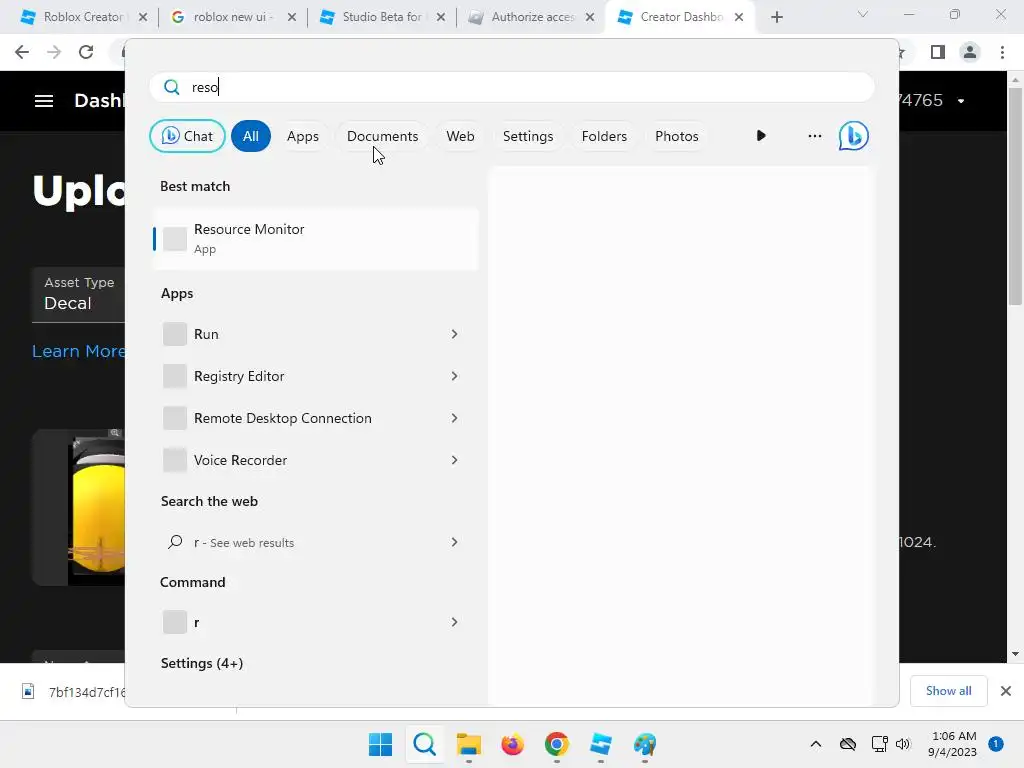Switch to the Apps filter

pos(303,136)
